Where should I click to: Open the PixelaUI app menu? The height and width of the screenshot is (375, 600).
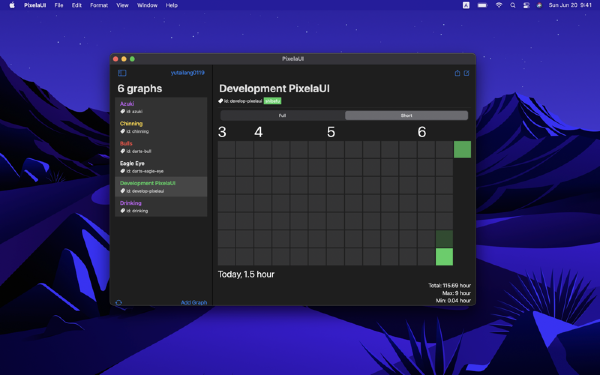[x=35, y=5]
